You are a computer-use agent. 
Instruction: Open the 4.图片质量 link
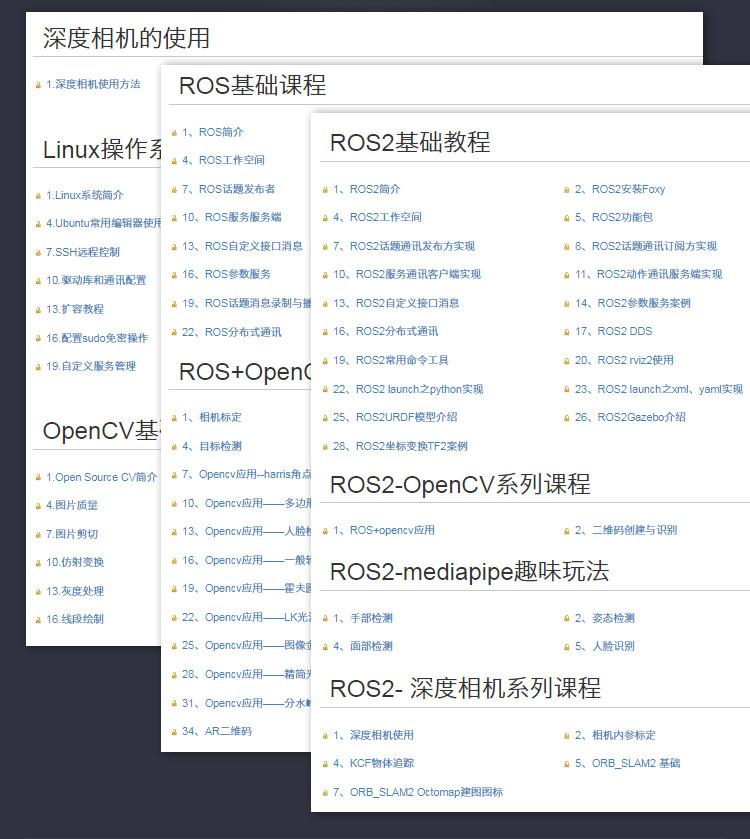tap(72, 505)
